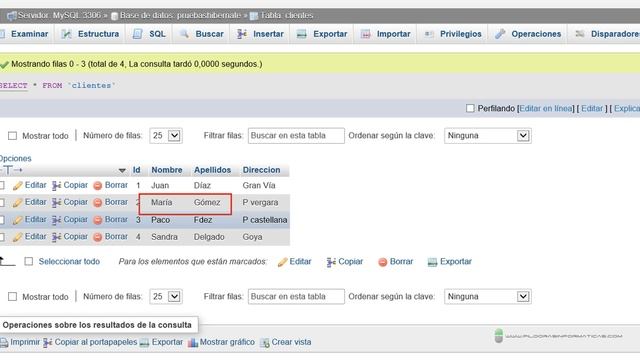Click the Mostrar gráfico link
640x360 pixels.
click(x=227, y=342)
